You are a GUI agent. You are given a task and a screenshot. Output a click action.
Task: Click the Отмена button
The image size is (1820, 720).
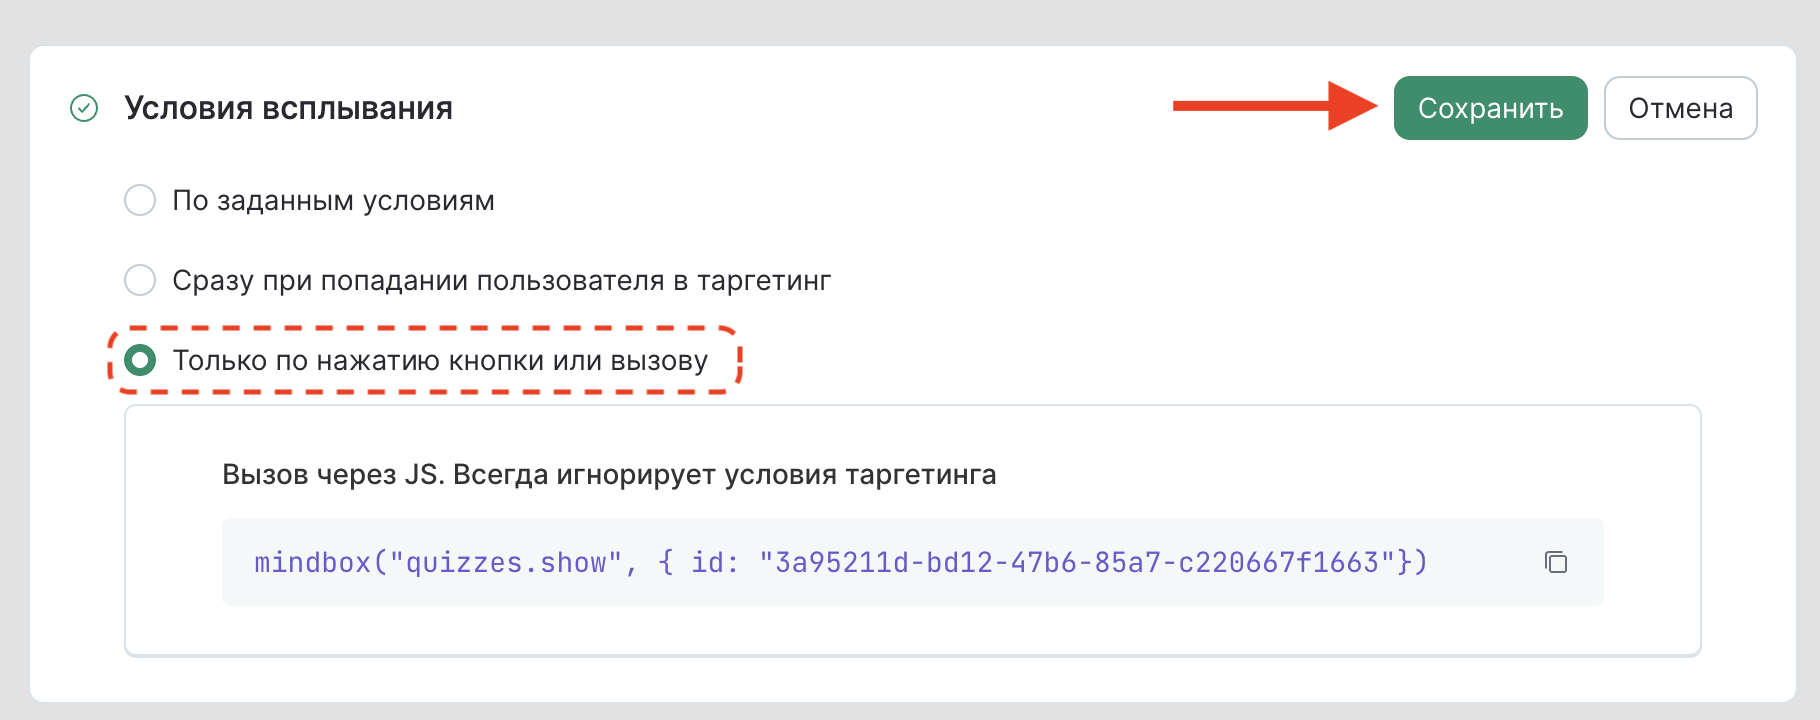(1680, 108)
